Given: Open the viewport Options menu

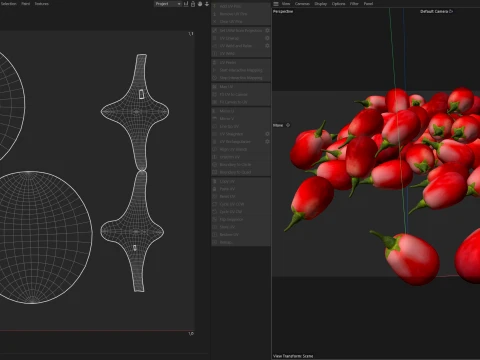Looking at the screenshot, I should 338,4.
